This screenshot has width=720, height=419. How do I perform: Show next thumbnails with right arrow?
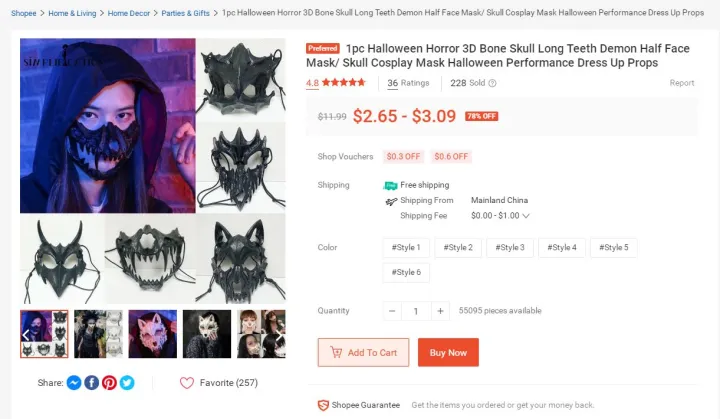[279, 335]
